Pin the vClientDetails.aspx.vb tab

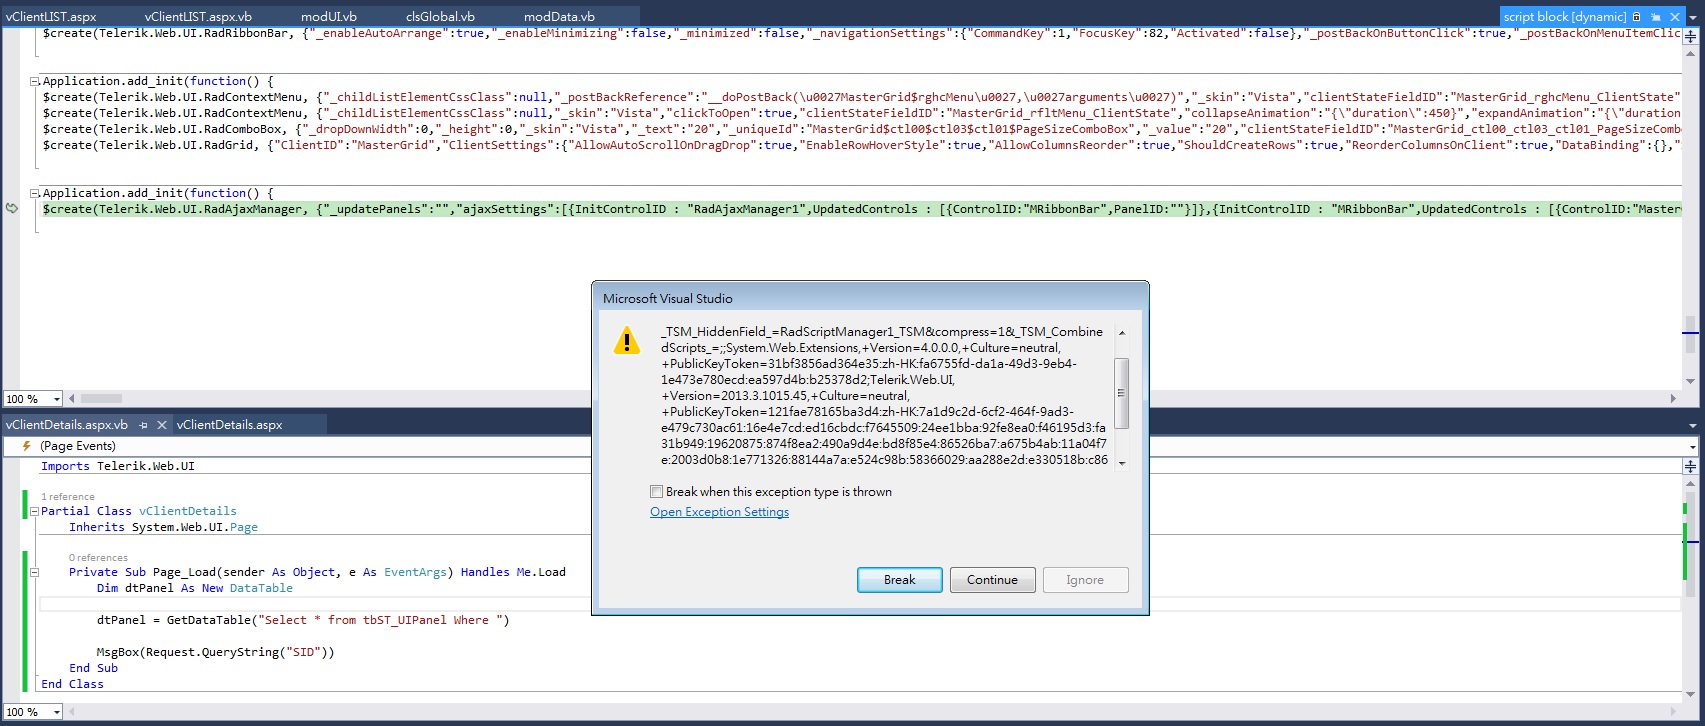tap(144, 425)
